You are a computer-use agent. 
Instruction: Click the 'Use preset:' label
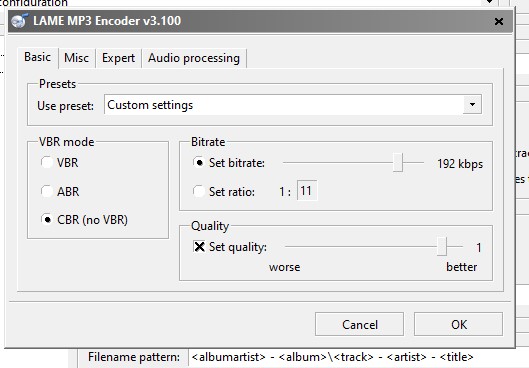[65, 106]
